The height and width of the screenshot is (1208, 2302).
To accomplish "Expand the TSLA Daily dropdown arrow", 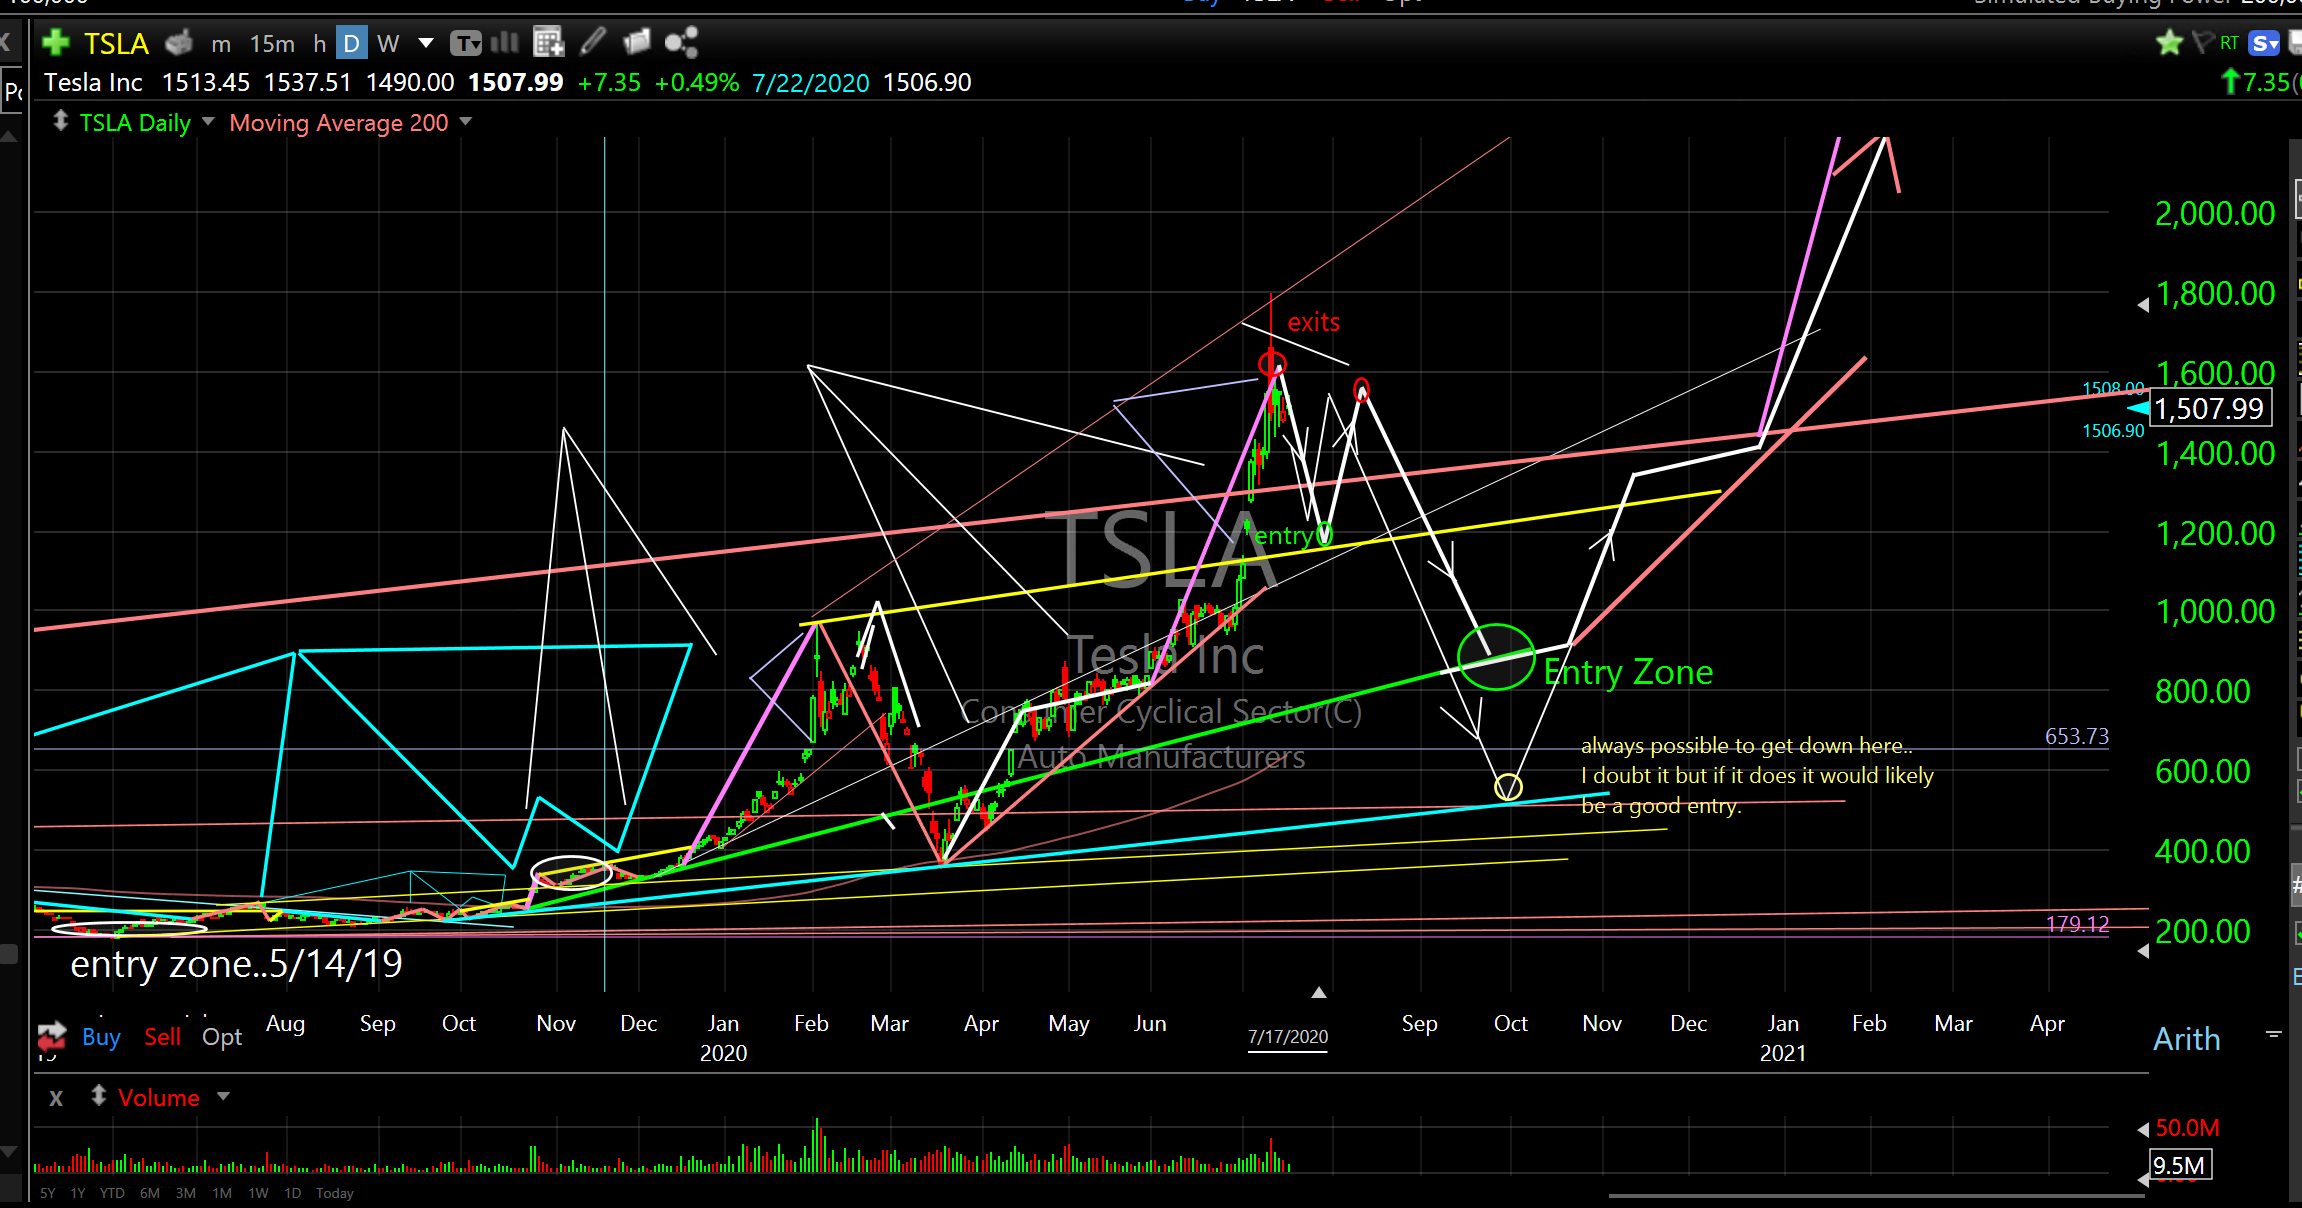I will [208, 122].
